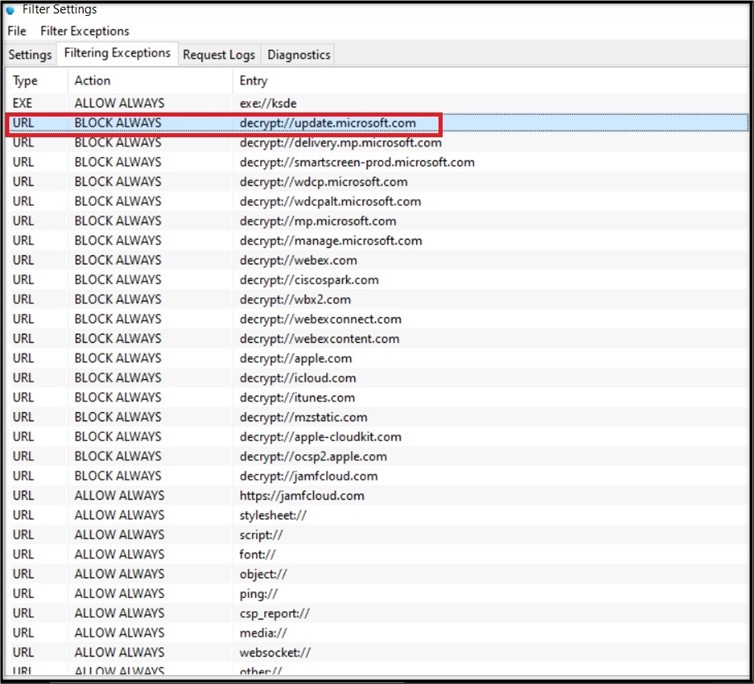This screenshot has width=754, height=684.
Task: Select decrypt://icloud.com entry
Action: tap(298, 378)
